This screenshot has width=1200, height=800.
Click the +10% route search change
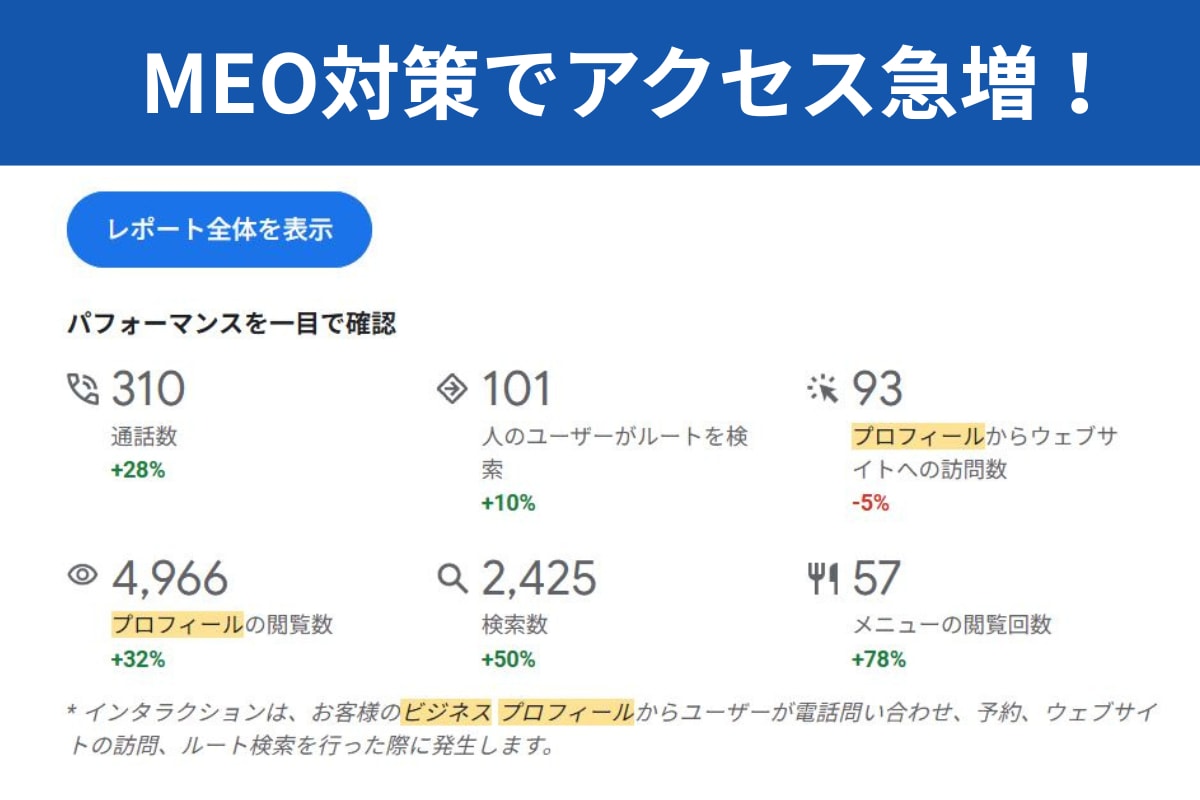tap(508, 503)
